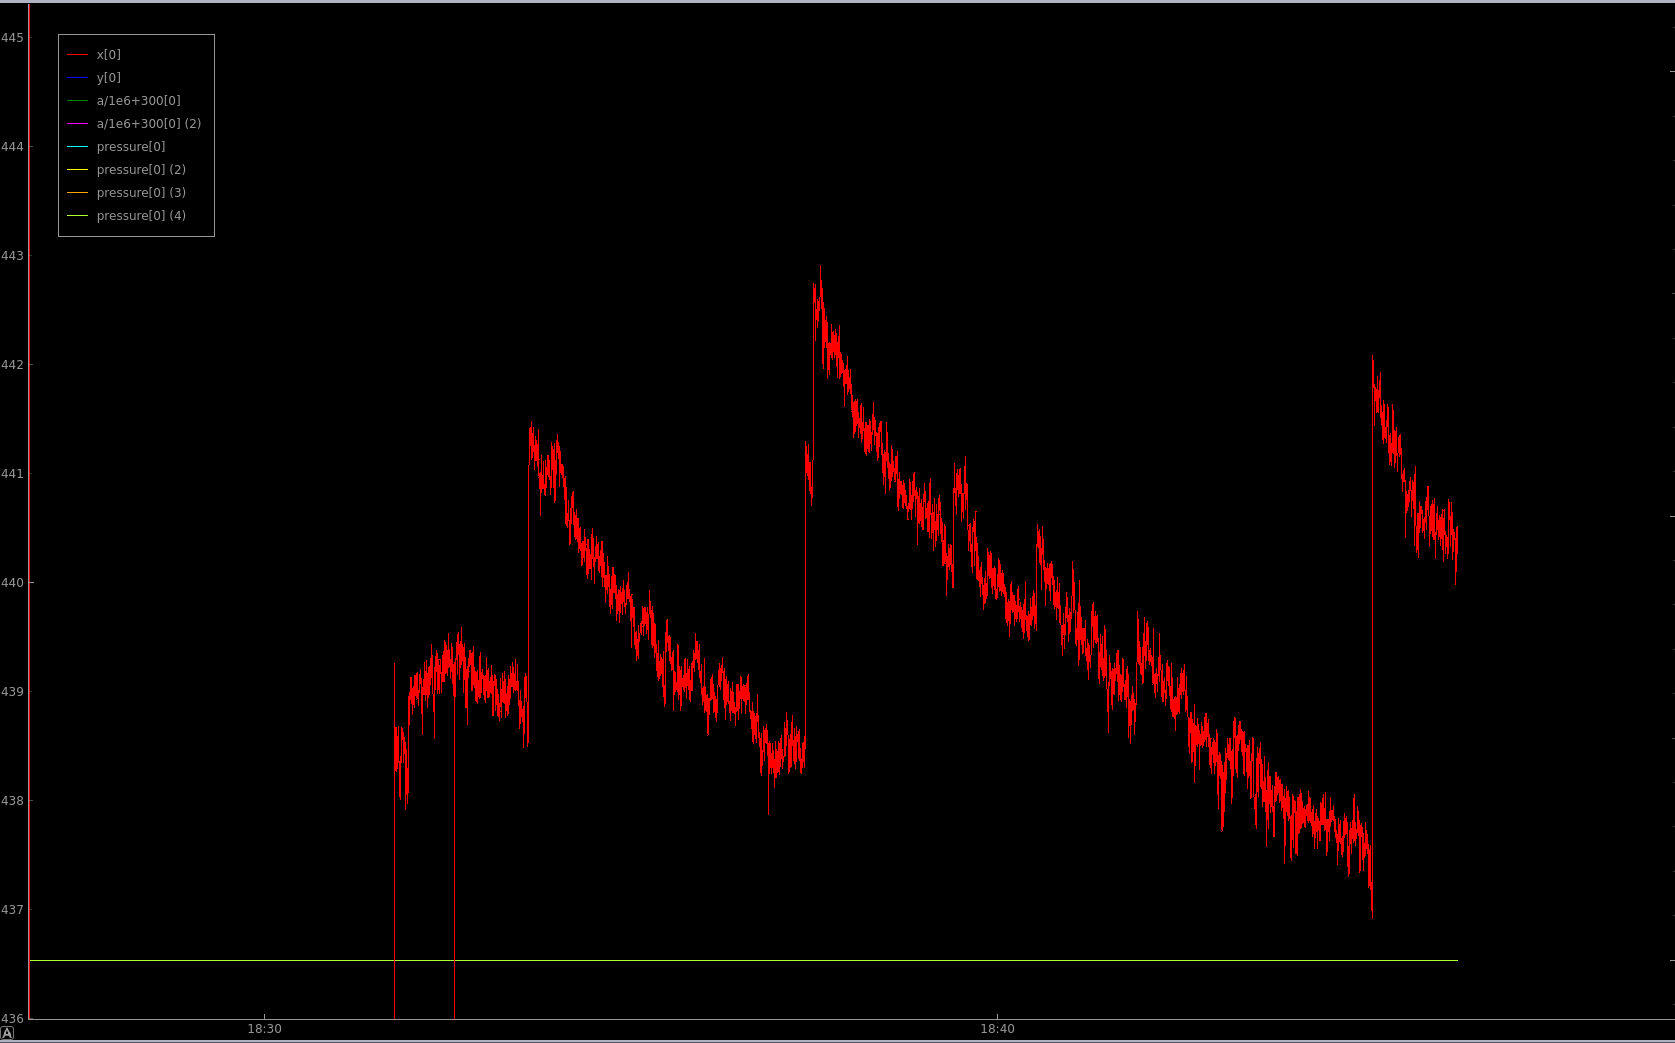Image resolution: width=1675 pixels, height=1043 pixels.
Task: Click the highest red curve peak near 443
Action: pos(820,268)
